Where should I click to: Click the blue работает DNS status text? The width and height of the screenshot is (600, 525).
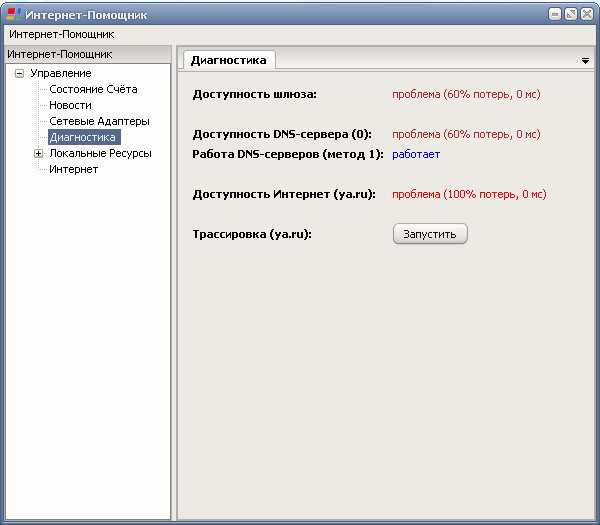[416, 154]
